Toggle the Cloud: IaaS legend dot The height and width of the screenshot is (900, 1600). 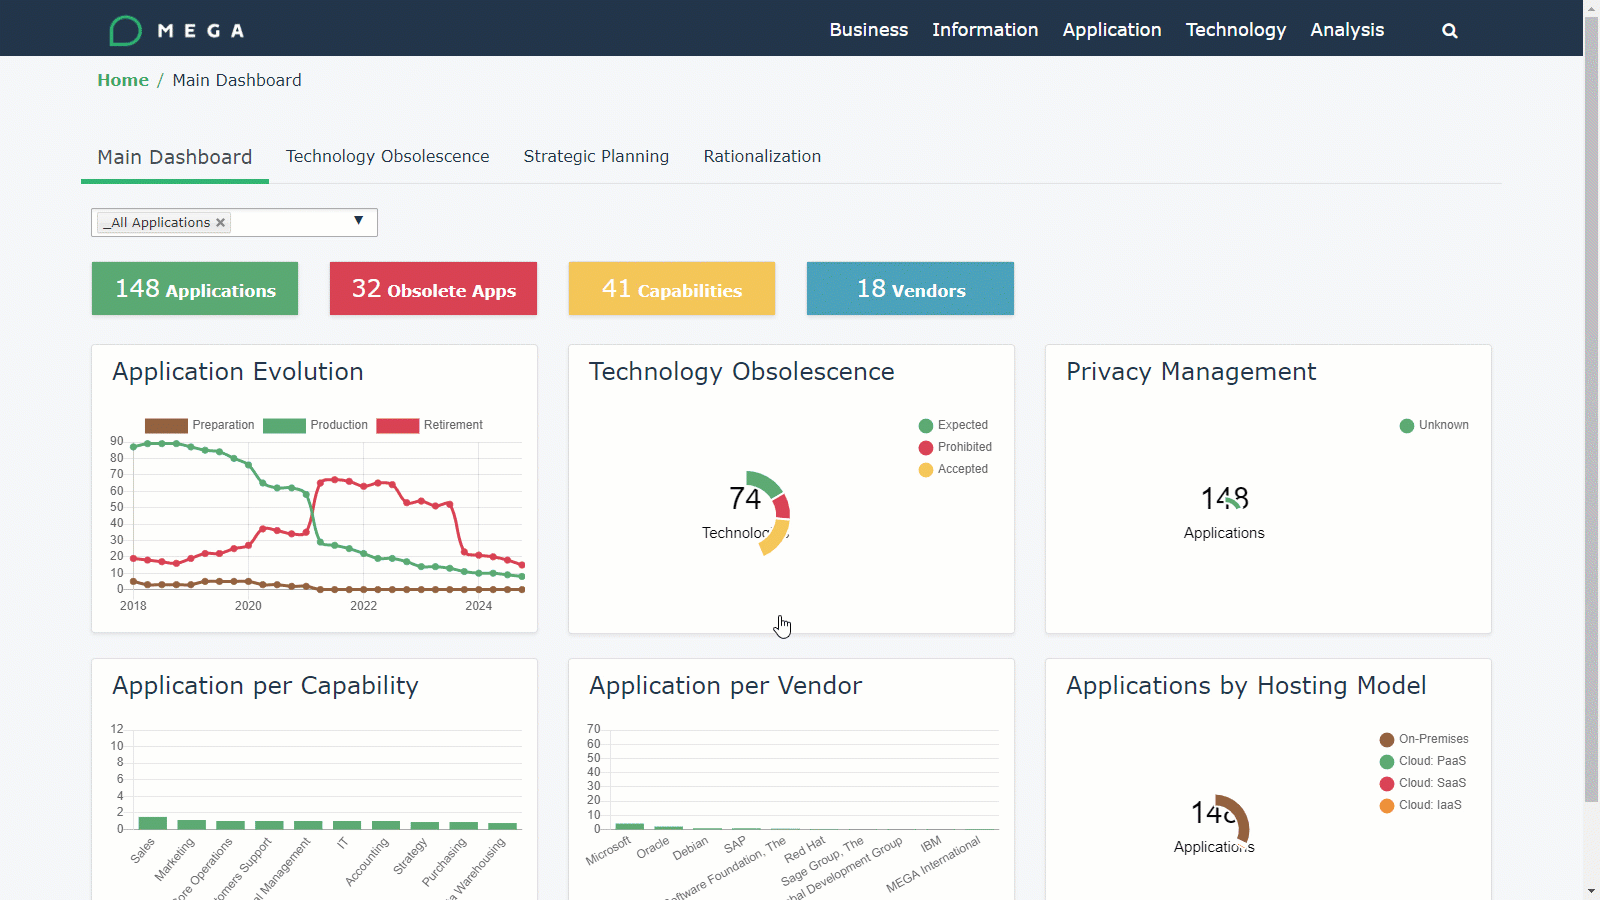coord(1387,806)
